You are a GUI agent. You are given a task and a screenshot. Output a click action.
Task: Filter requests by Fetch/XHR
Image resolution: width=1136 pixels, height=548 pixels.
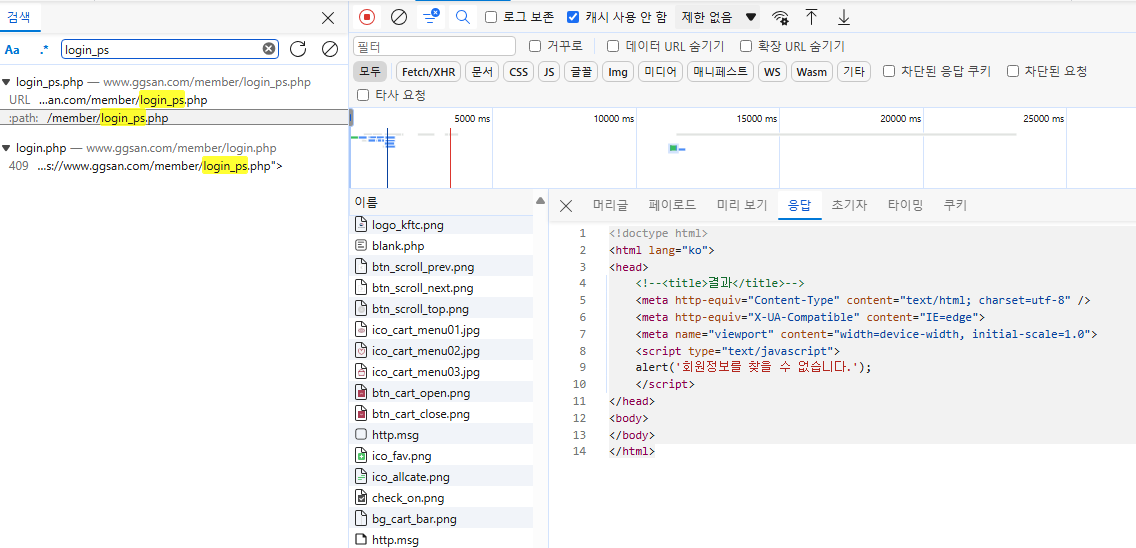[428, 71]
